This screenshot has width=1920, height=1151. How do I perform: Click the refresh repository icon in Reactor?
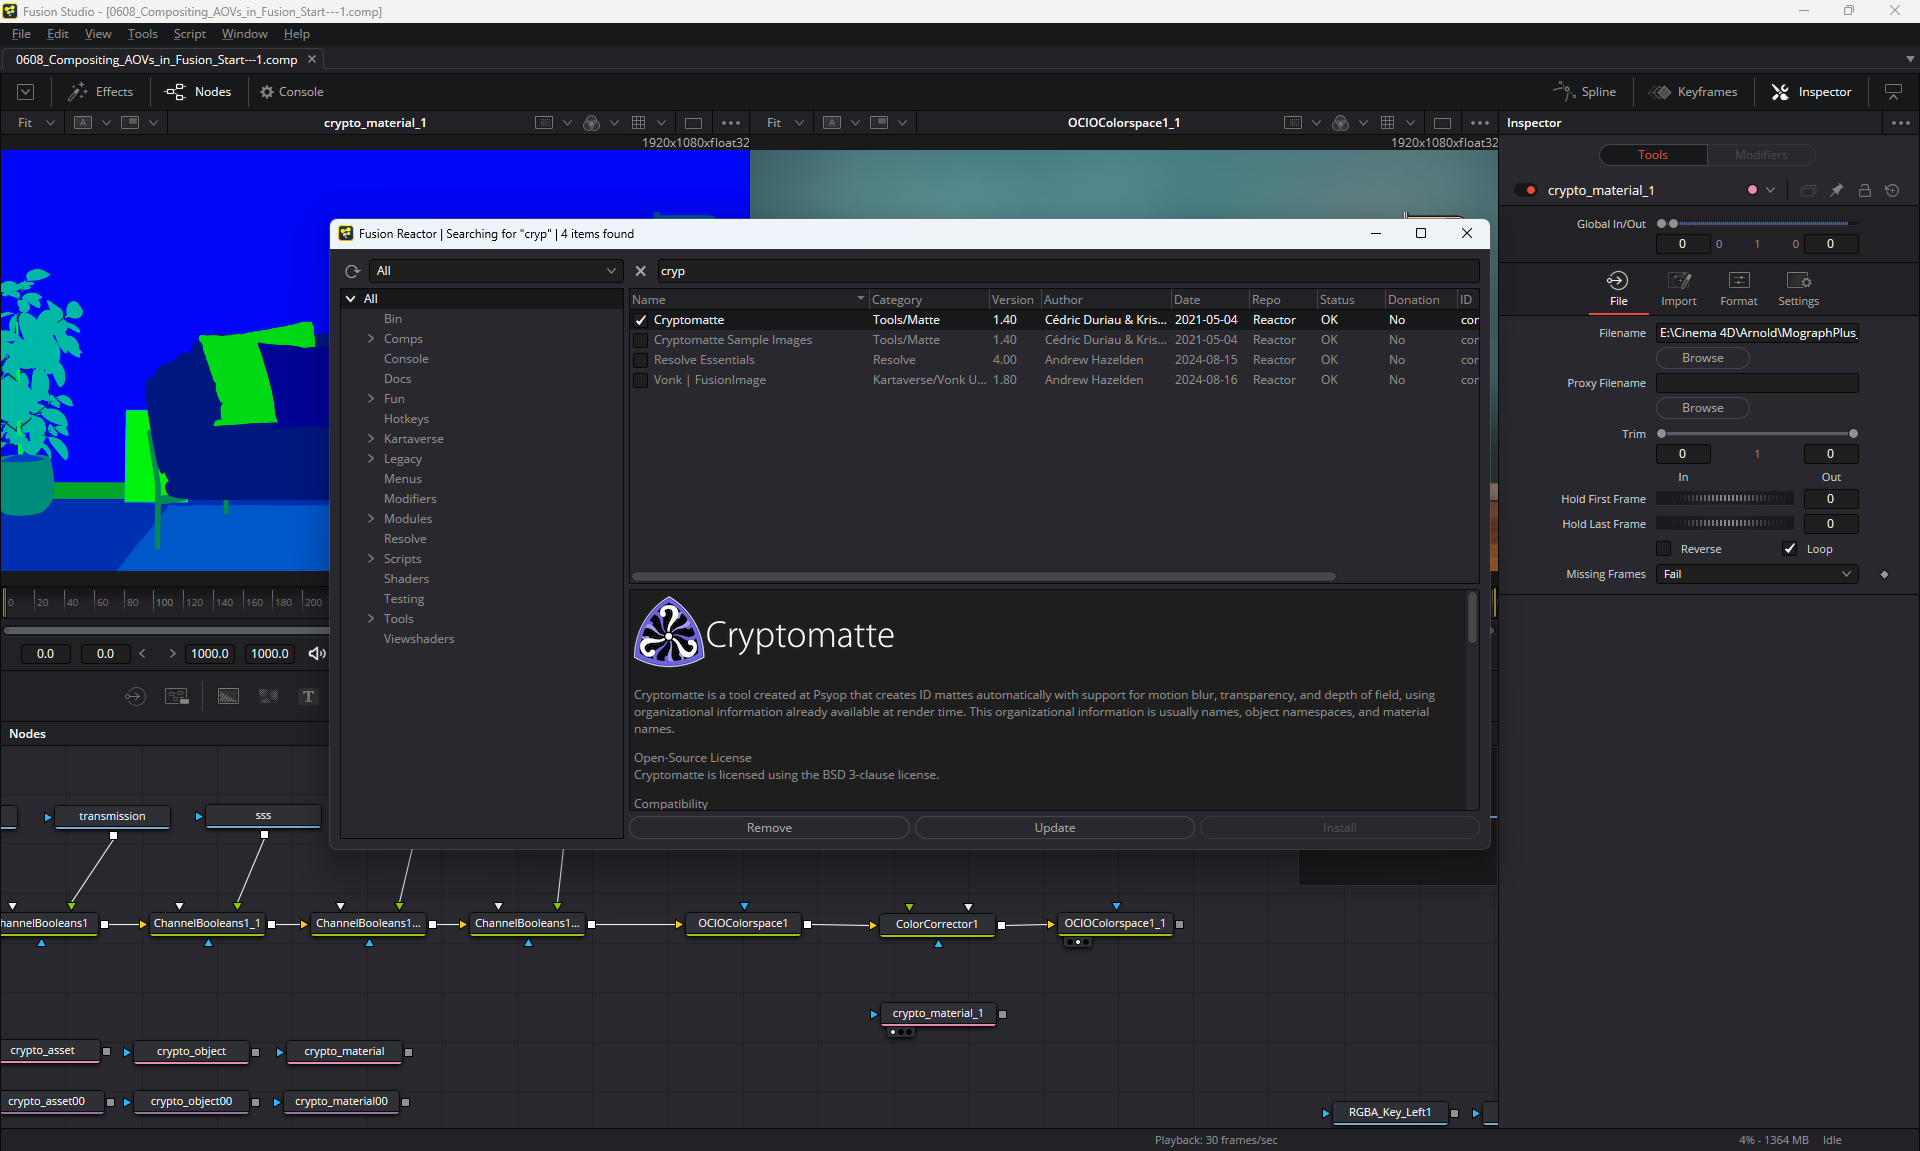[353, 271]
